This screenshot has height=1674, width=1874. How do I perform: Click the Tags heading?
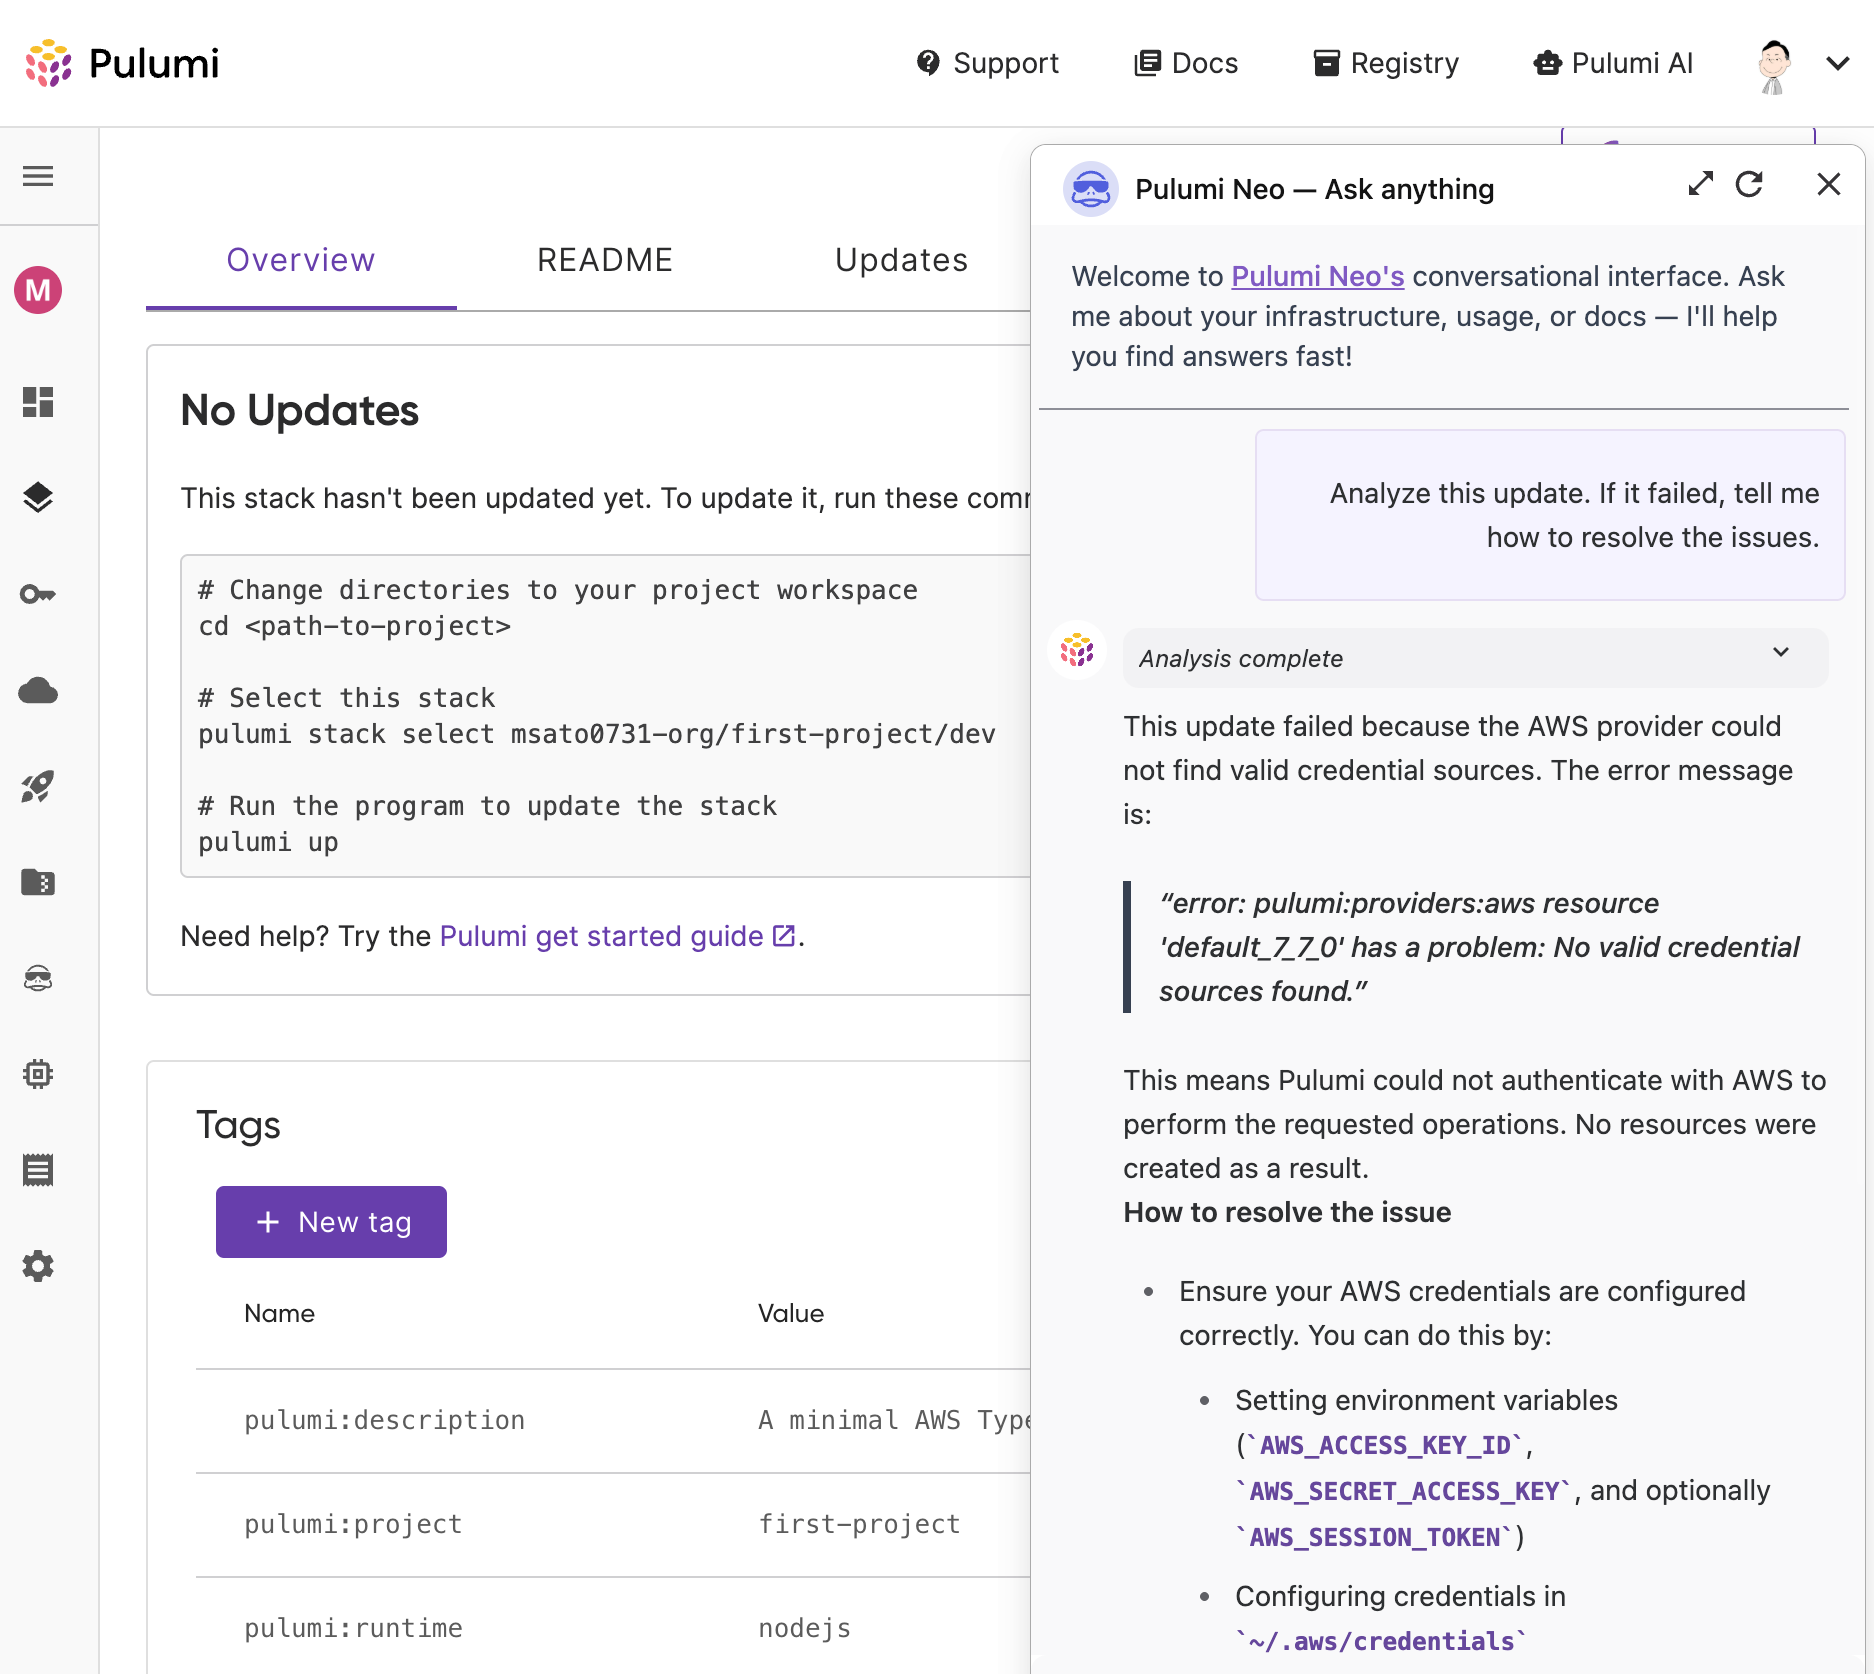point(238,1125)
